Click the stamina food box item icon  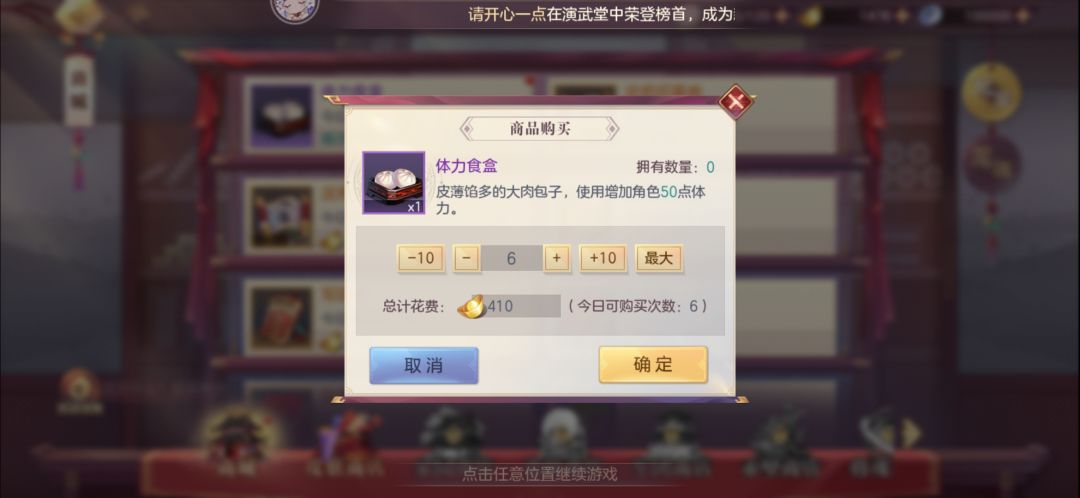tap(393, 183)
